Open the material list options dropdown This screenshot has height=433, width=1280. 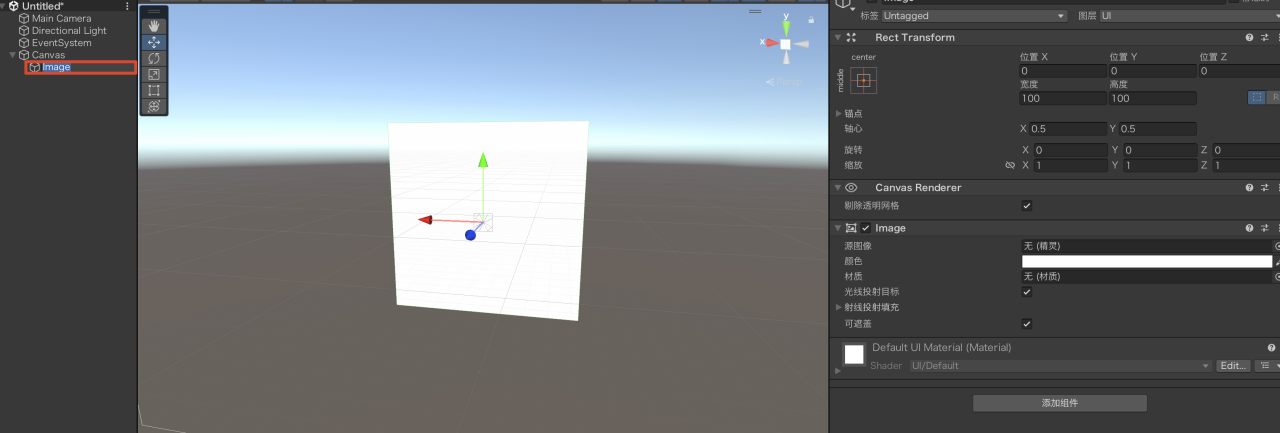[1267, 366]
